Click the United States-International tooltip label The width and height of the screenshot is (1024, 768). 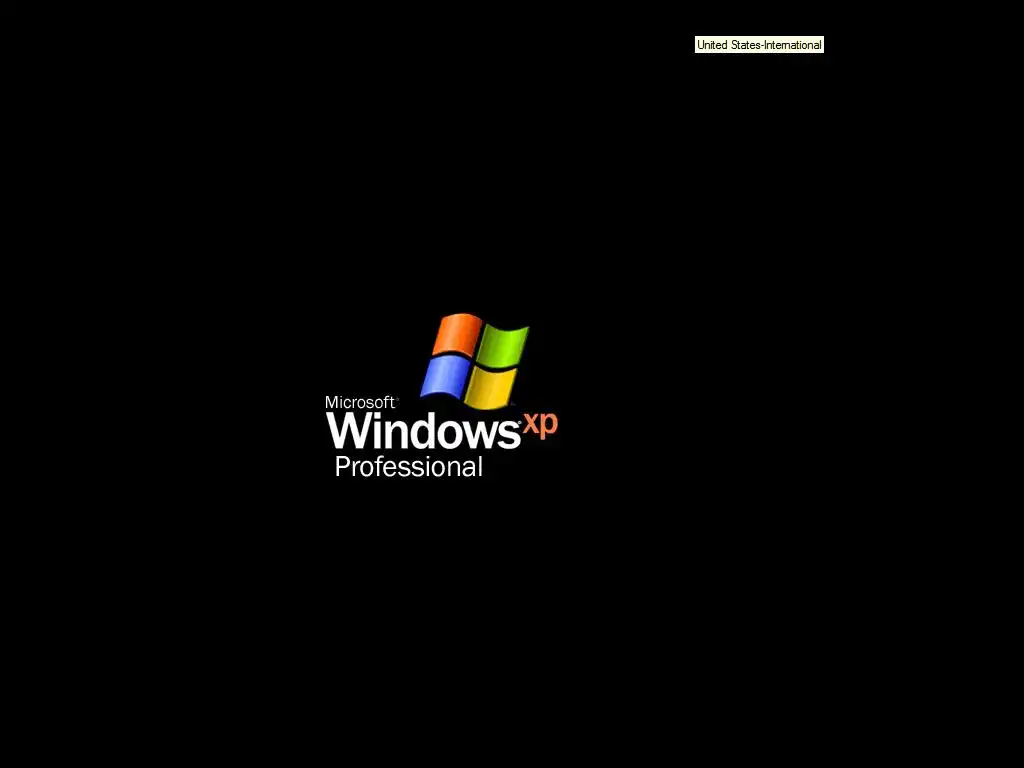click(x=759, y=45)
